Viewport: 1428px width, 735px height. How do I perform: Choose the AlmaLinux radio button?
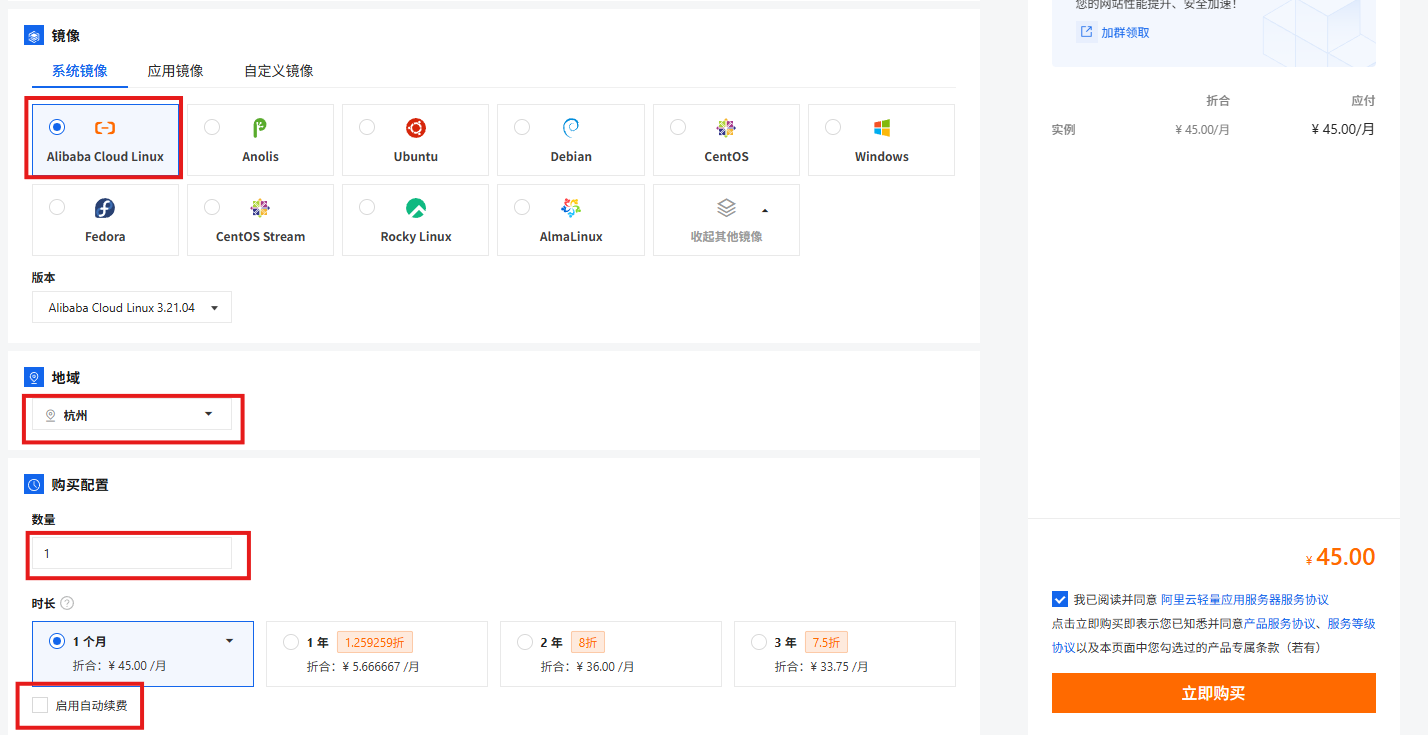tap(522, 207)
